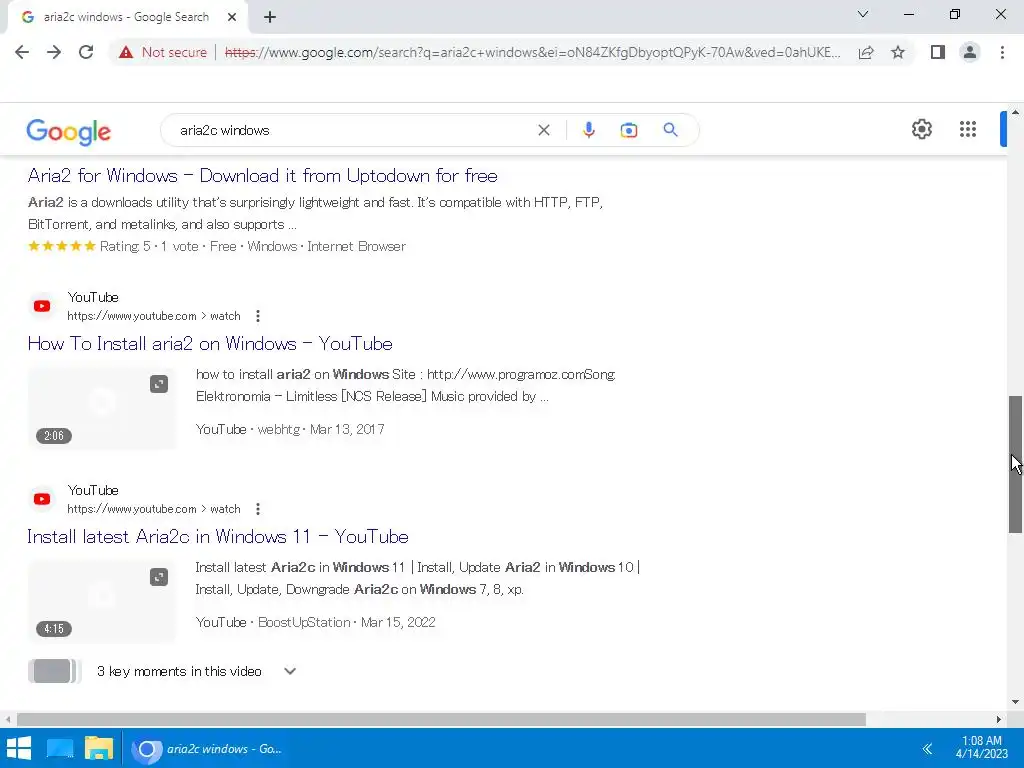1024x768 pixels.
Task: Open File Explorer from taskbar
Action: point(99,748)
